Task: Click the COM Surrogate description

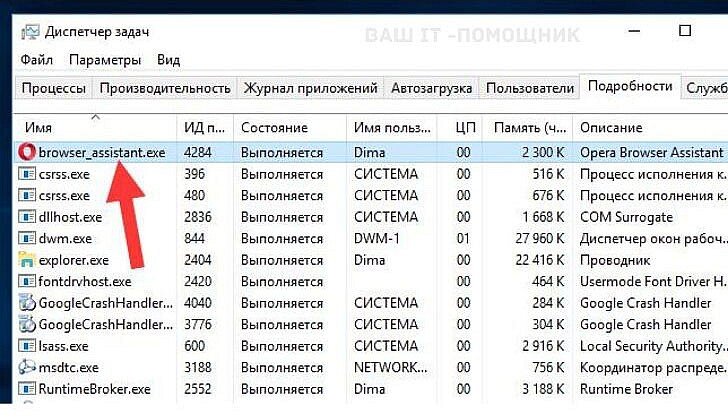Action: click(x=626, y=217)
